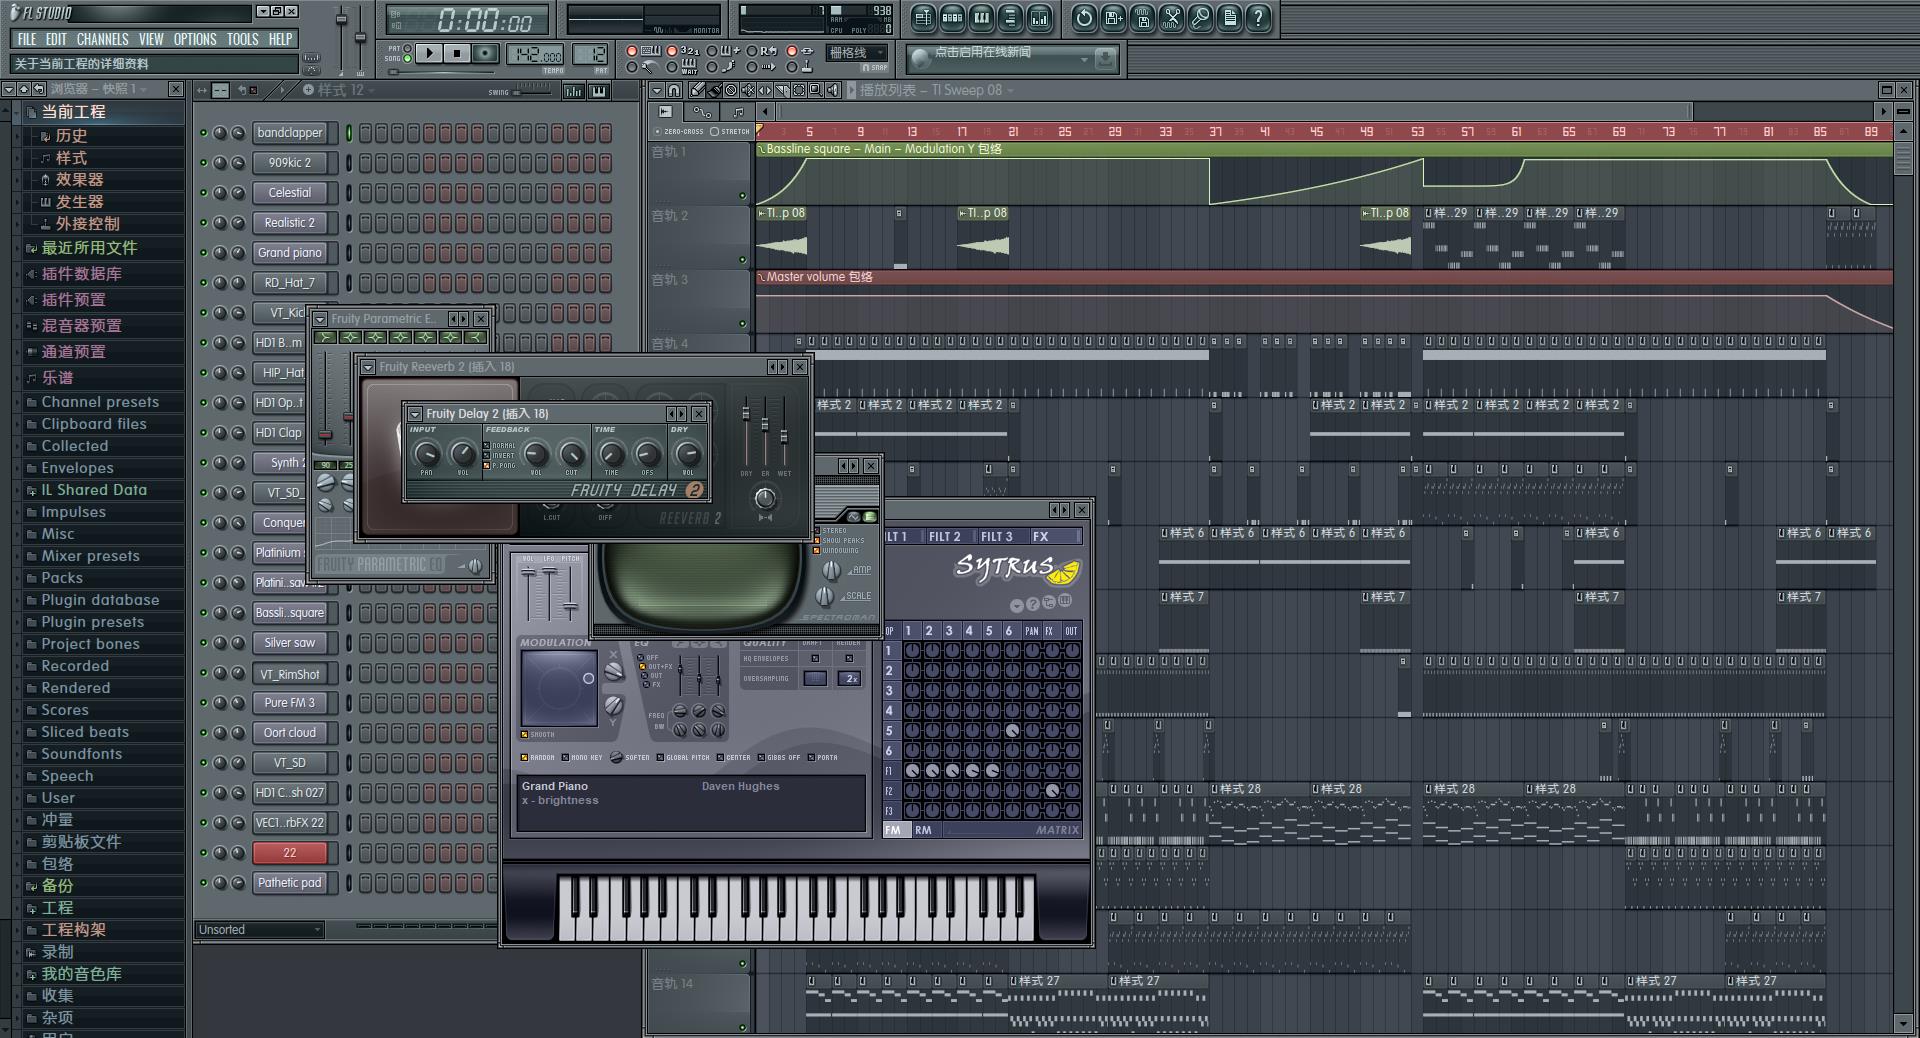Select the playlist playback speaker tool
Screen dimensions: 1920x1038
coord(833,90)
